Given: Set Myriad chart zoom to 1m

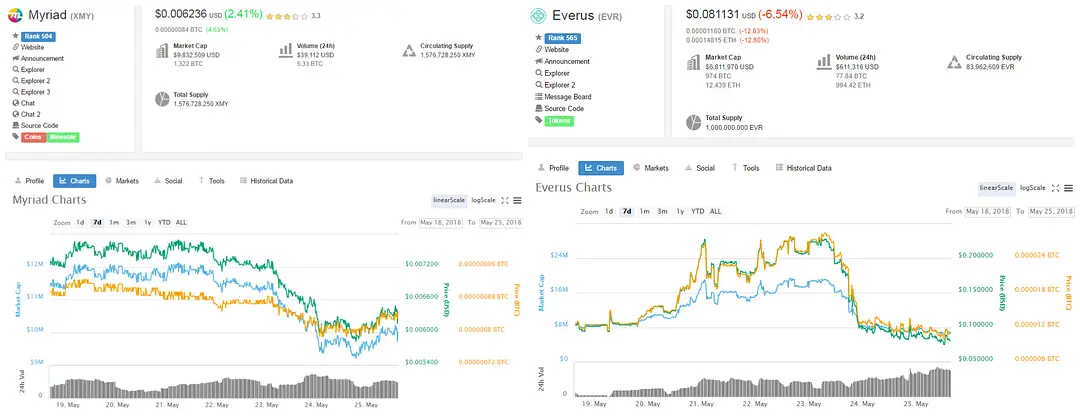Looking at the screenshot, I should 114,223.
